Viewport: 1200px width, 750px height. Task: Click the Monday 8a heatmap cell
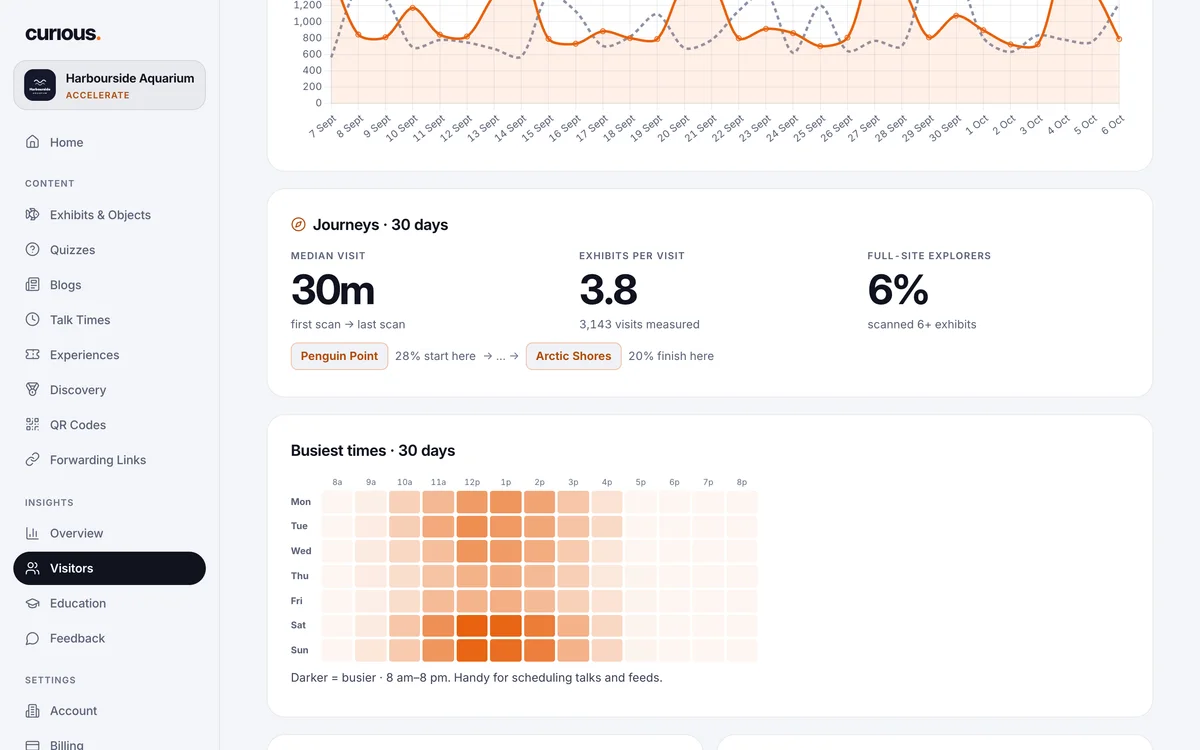[337, 502]
